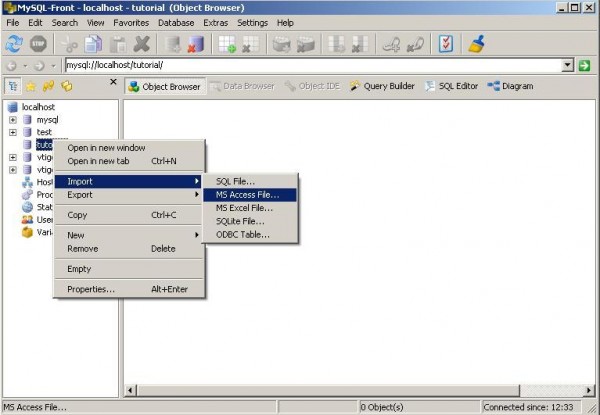Viewport: 600px width, 415px height.
Task: Expand the test database node
Action: pos(13,132)
